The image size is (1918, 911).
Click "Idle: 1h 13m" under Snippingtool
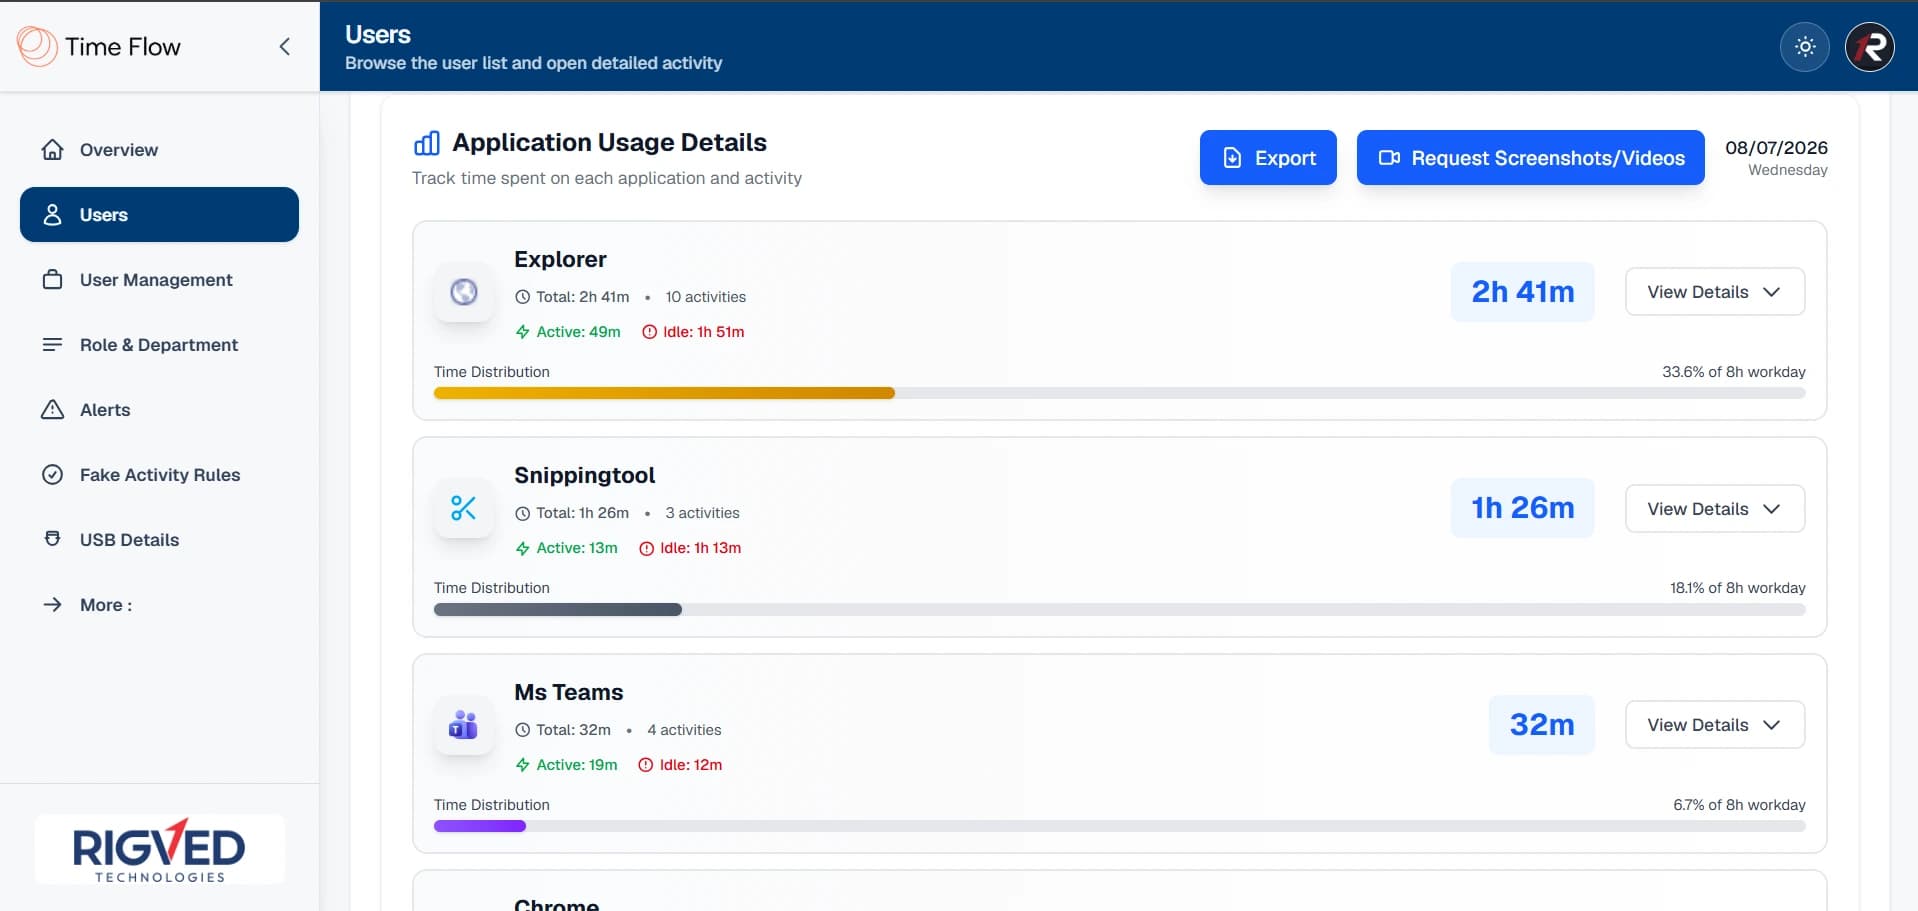[690, 548]
